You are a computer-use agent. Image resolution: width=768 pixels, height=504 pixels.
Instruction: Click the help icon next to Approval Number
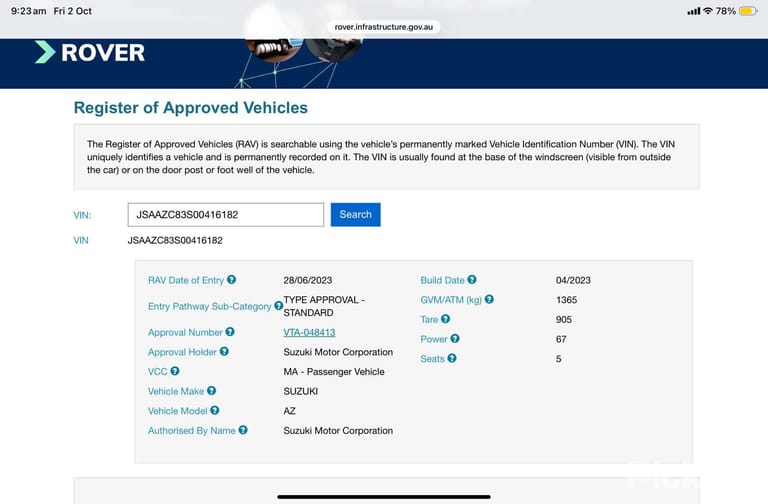point(230,332)
